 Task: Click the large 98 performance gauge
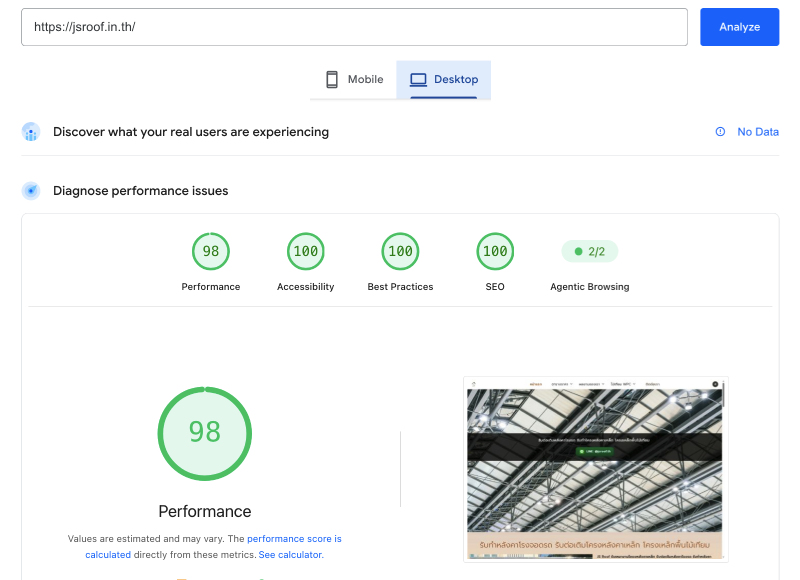[205, 434]
